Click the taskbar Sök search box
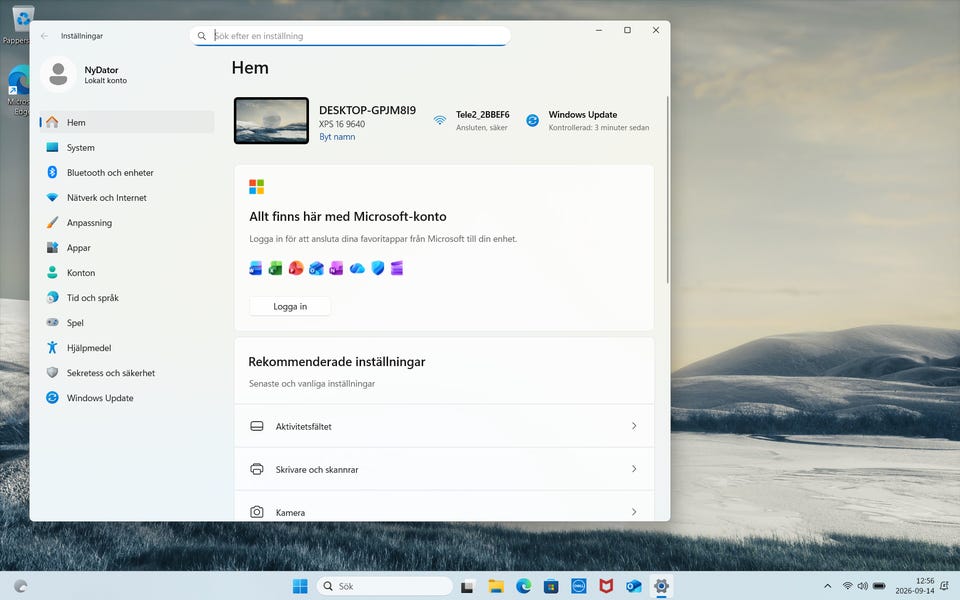 pyautogui.click(x=384, y=587)
